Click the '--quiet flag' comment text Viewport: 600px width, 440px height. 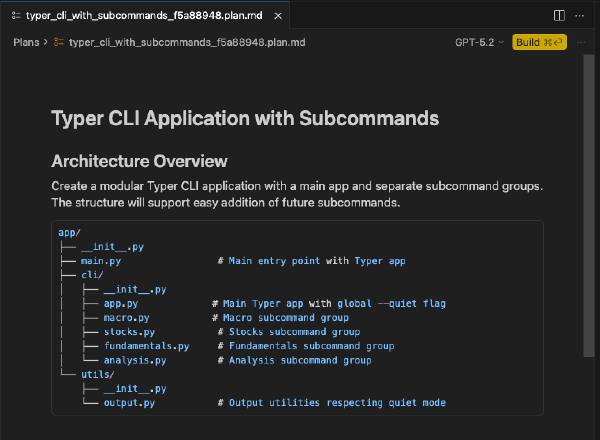click(x=412, y=304)
